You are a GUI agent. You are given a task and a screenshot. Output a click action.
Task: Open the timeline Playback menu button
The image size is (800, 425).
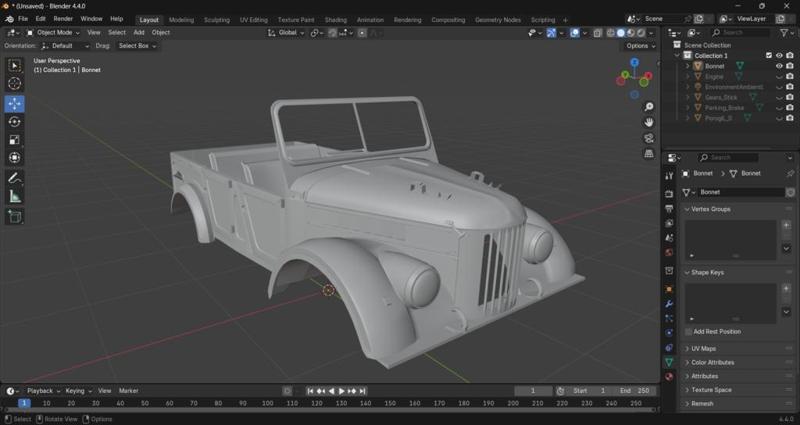[x=43, y=391]
